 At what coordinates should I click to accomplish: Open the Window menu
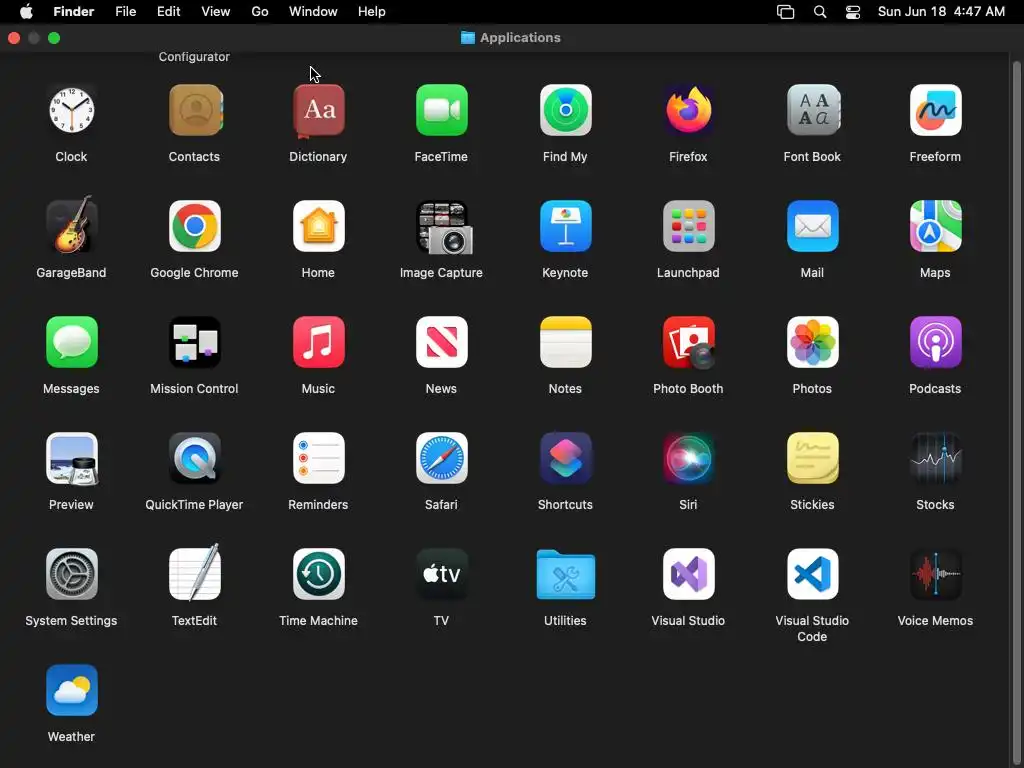click(x=313, y=12)
